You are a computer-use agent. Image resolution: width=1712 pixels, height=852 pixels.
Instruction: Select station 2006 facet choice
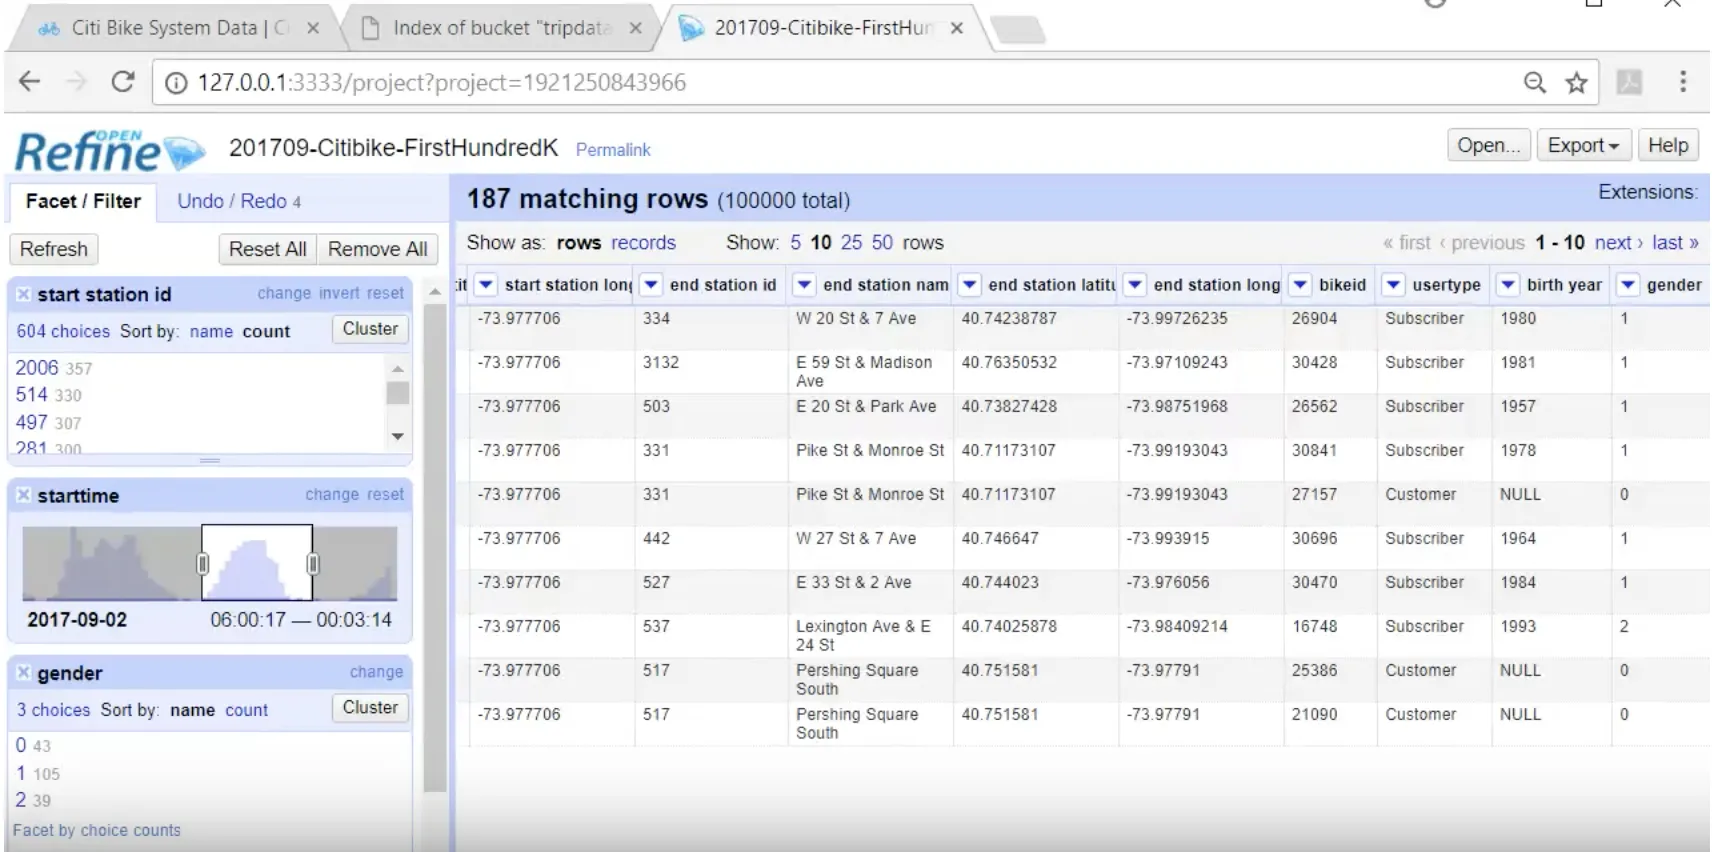coord(37,368)
